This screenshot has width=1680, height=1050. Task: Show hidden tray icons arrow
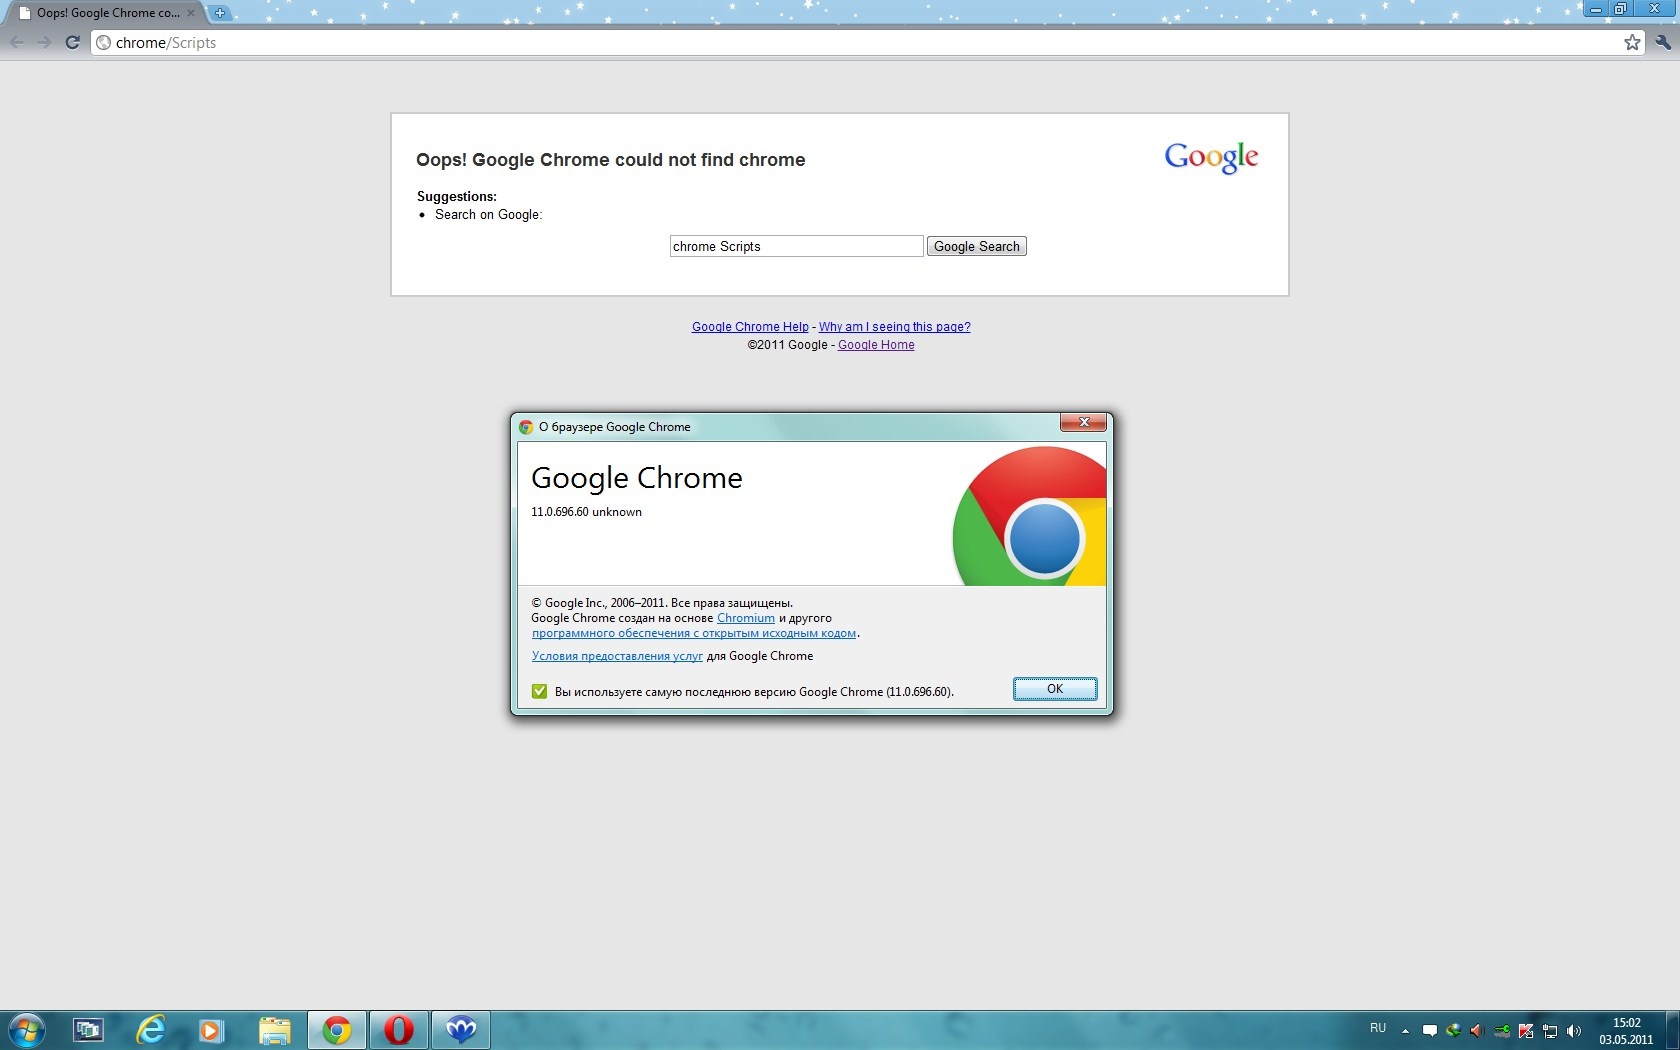point(1405,1030)
